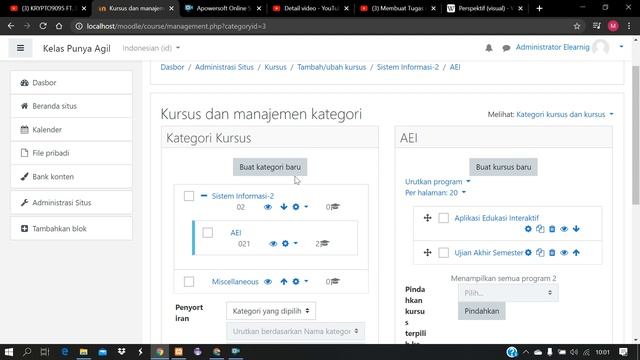Tick checkbox for Ujian Akhir Semester course
The image size is (640, 360).
[x=444, y=253]
